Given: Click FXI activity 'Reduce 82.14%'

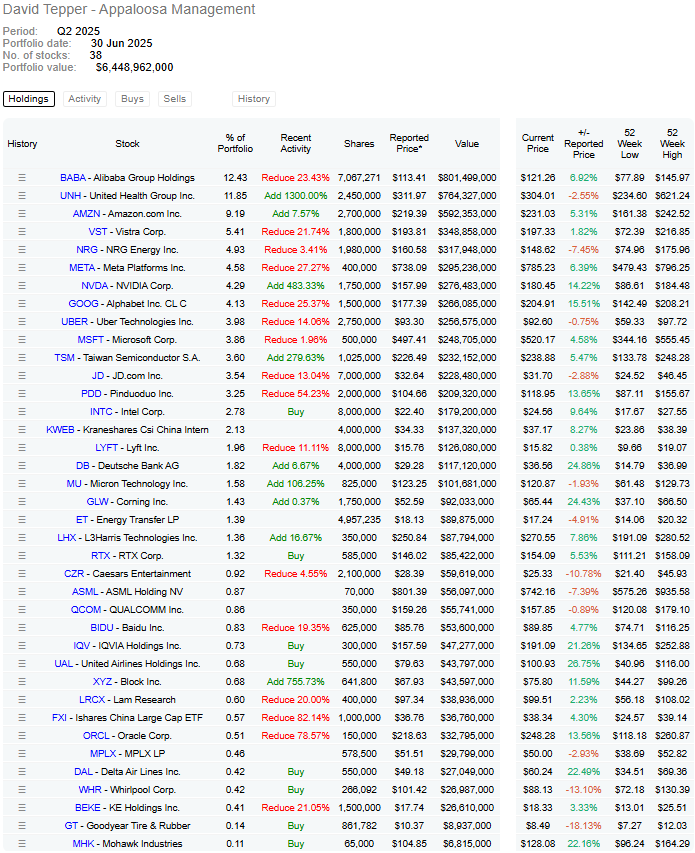Looking at the screenshot, I should point(296,718).
